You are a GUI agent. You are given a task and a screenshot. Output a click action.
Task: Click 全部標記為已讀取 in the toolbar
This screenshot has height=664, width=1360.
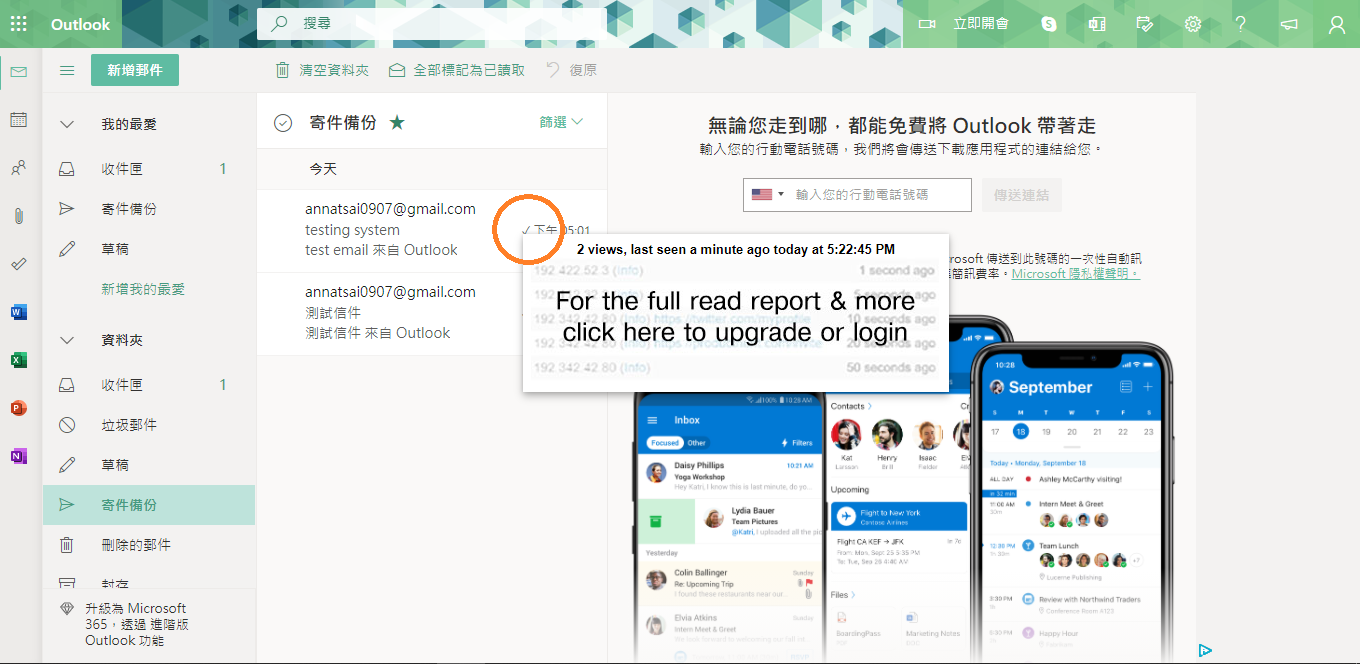456,70
